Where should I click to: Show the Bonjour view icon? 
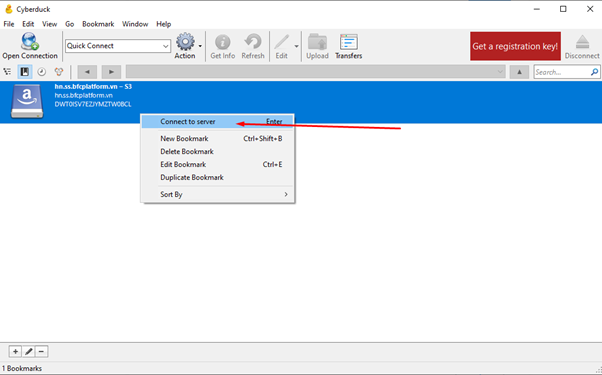click(59, 72)
